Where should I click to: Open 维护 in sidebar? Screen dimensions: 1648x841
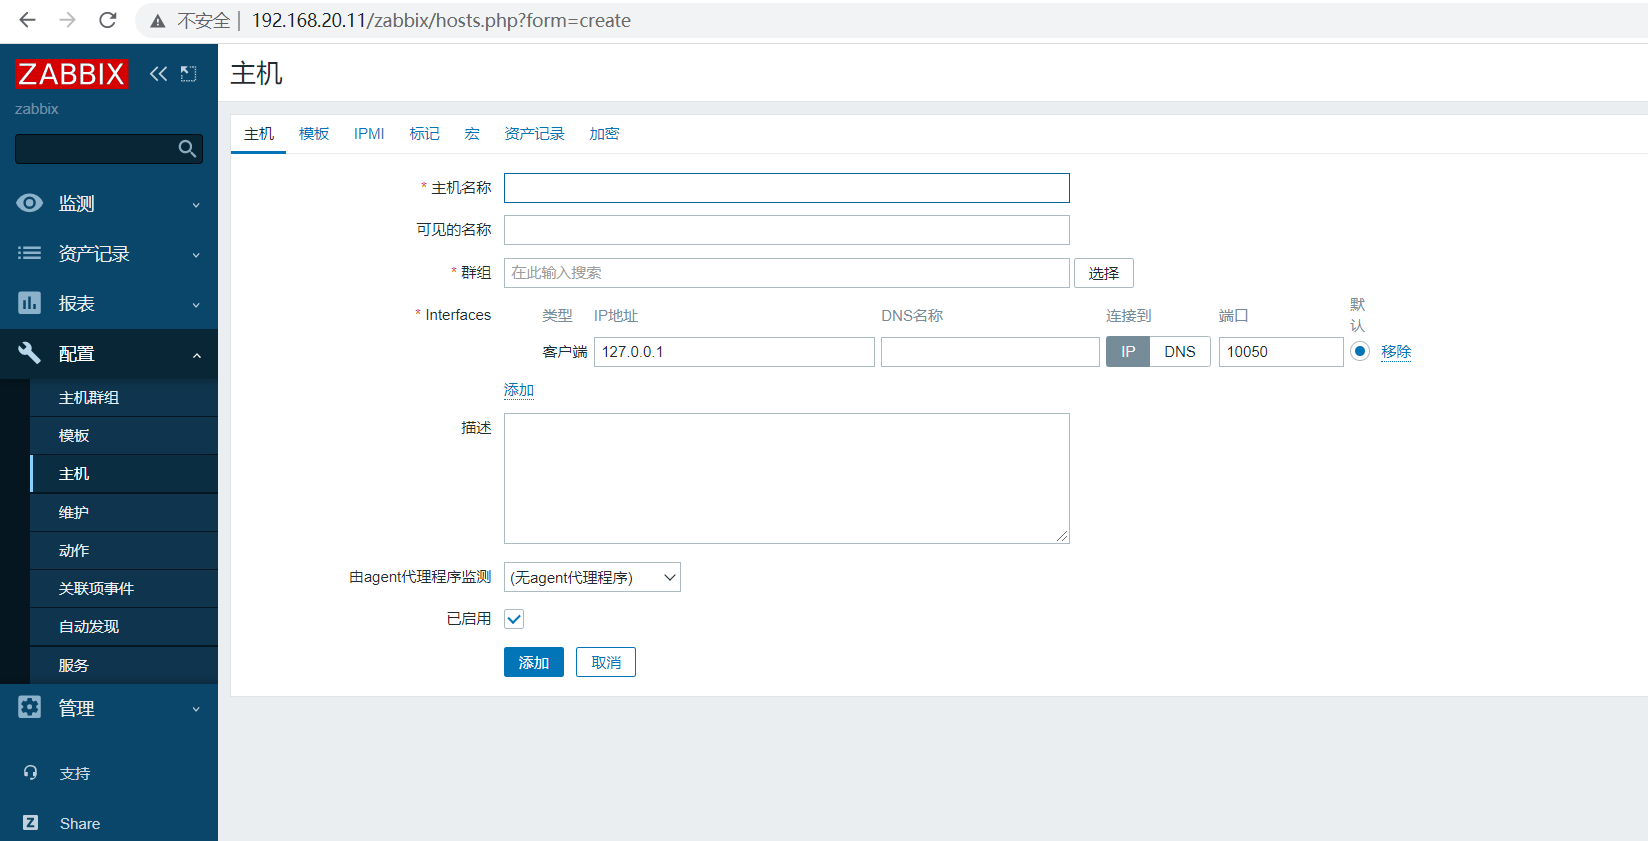124,512
